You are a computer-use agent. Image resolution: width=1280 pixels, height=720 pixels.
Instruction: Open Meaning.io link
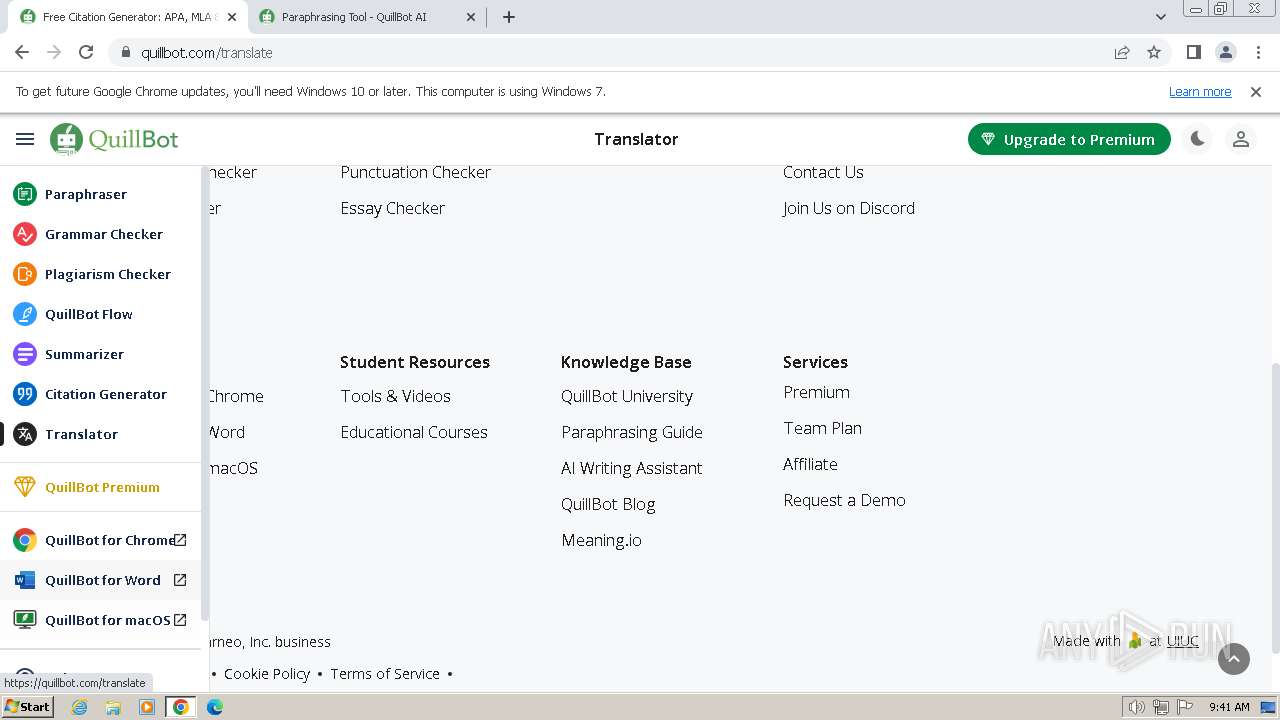click(x=601, y=540)
